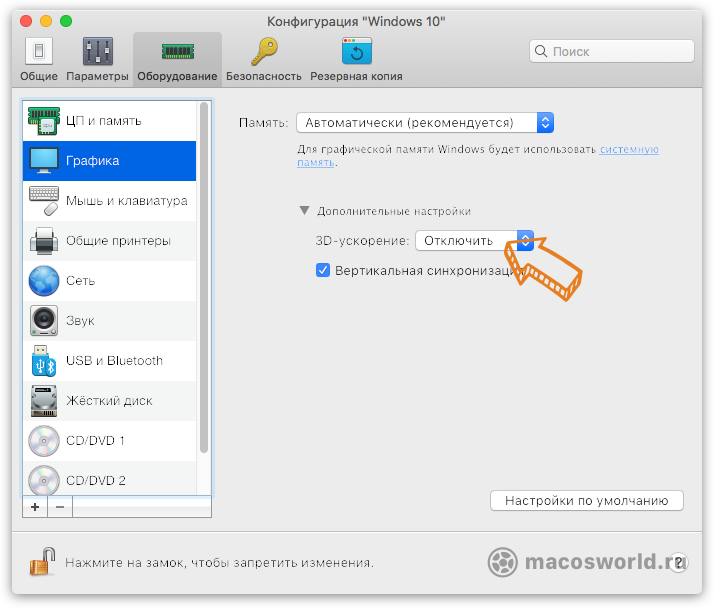This screenshot has width=714, height=608.
Task: Select Графика row text
Action: click(x=92, y=161)
